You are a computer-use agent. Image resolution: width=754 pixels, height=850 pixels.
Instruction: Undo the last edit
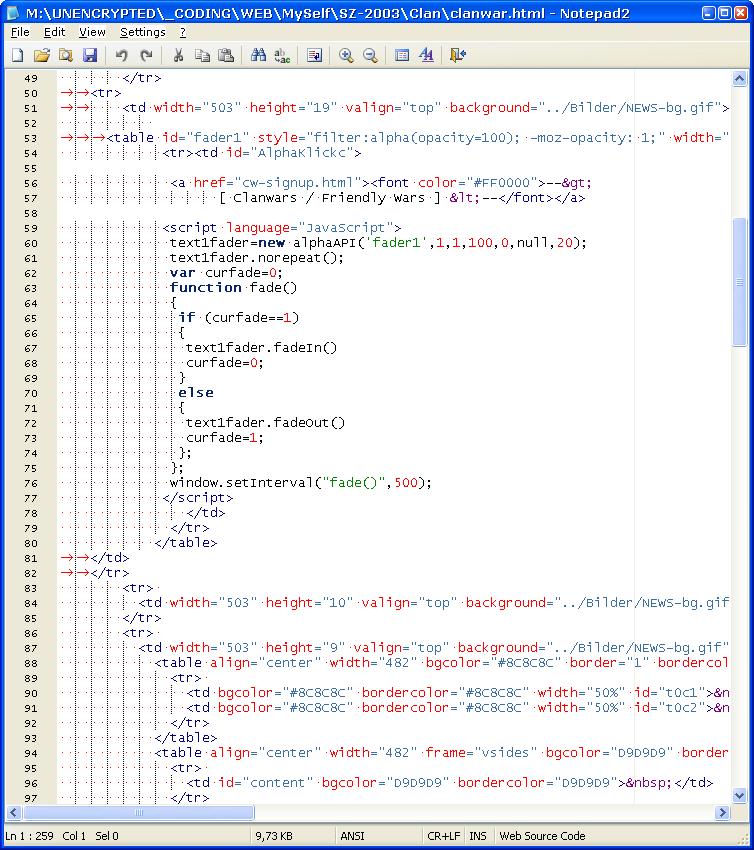121,55
